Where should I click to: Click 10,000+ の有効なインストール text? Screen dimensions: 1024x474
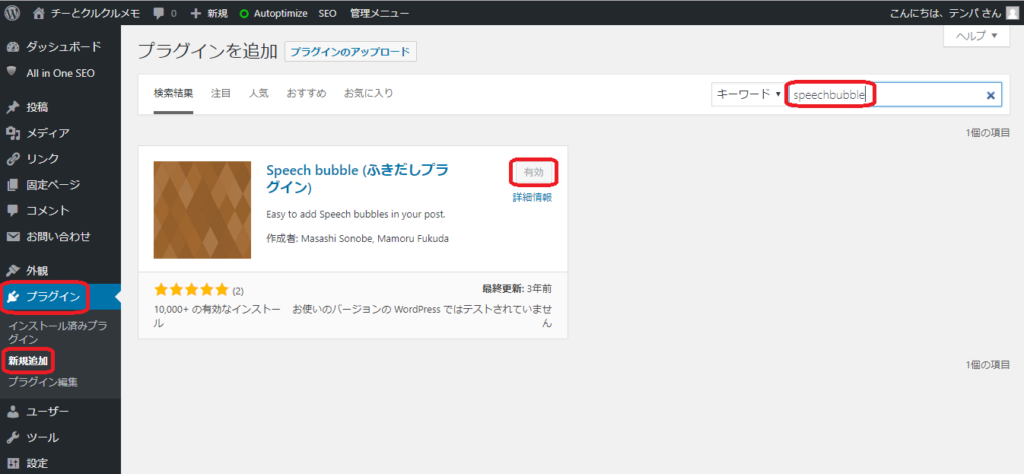coord(218,315)
